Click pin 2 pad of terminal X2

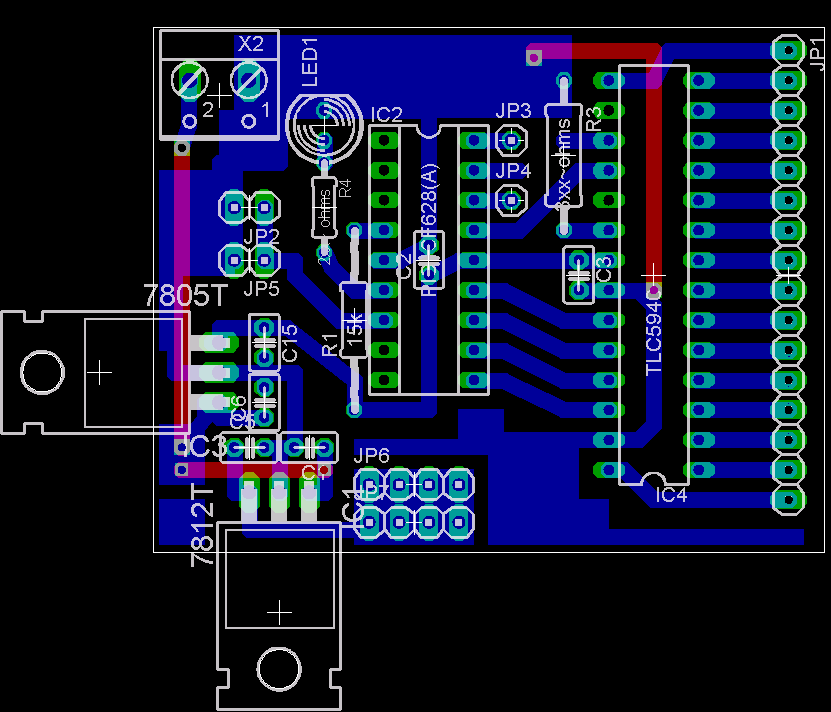(x=188, y=80)
